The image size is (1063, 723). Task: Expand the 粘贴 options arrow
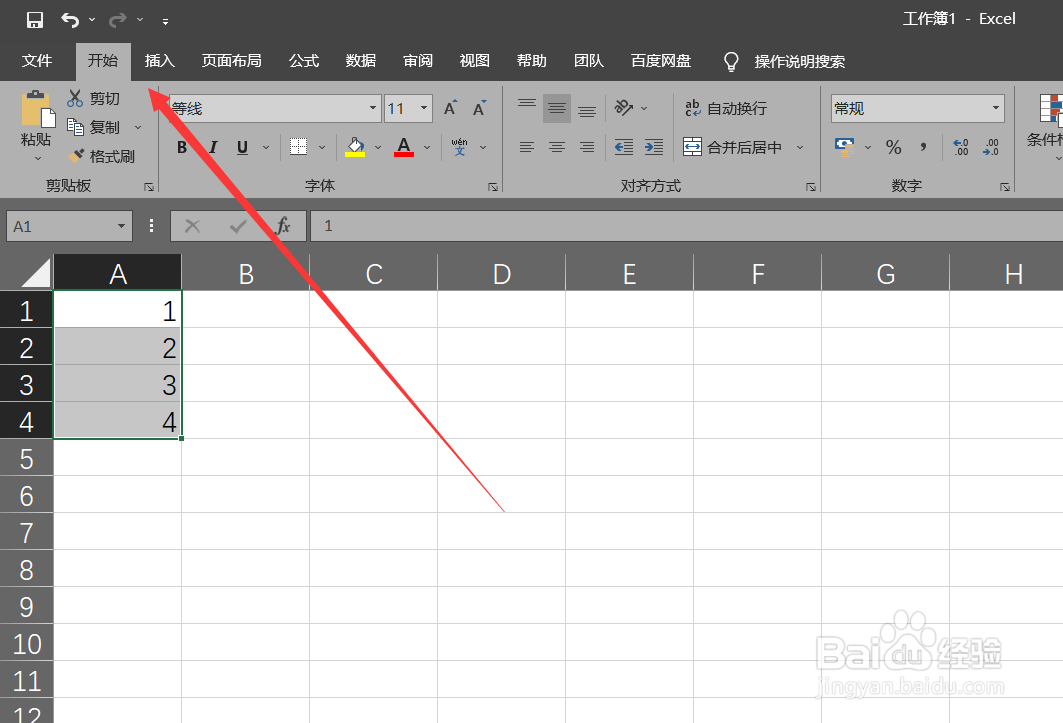tap(37, 158)
